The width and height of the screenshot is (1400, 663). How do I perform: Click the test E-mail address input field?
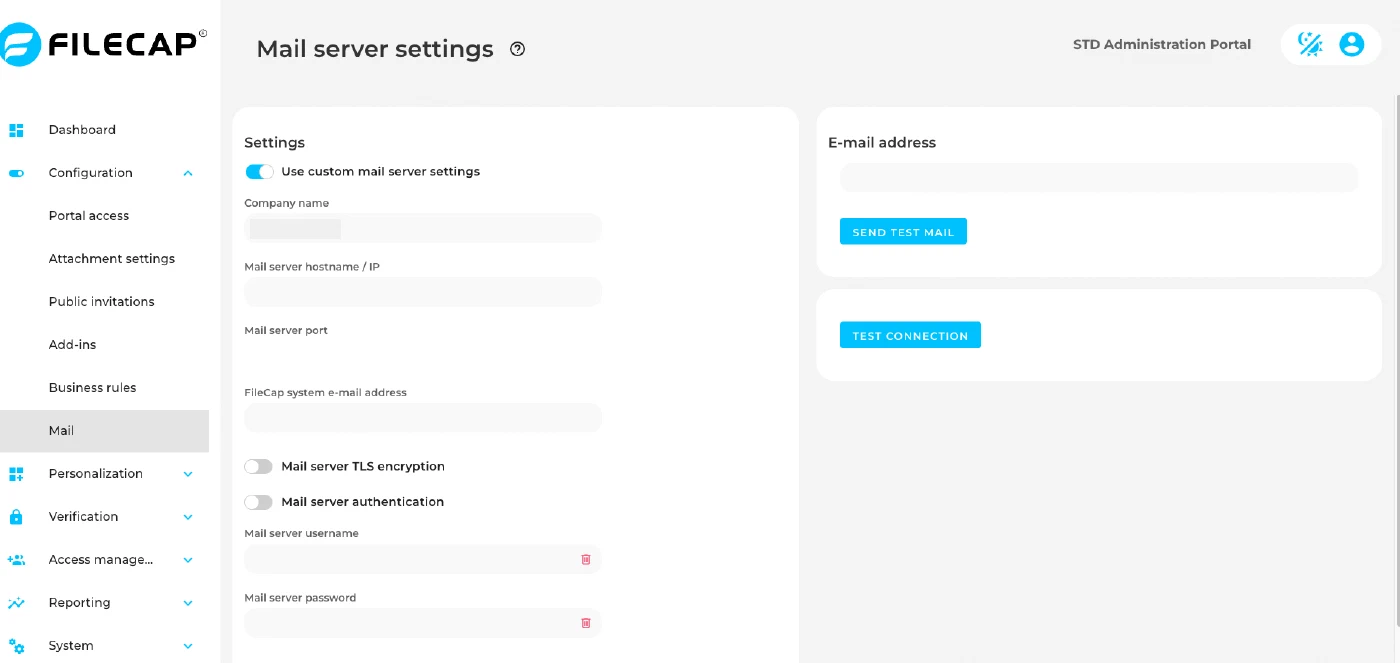click(1099, 178)
